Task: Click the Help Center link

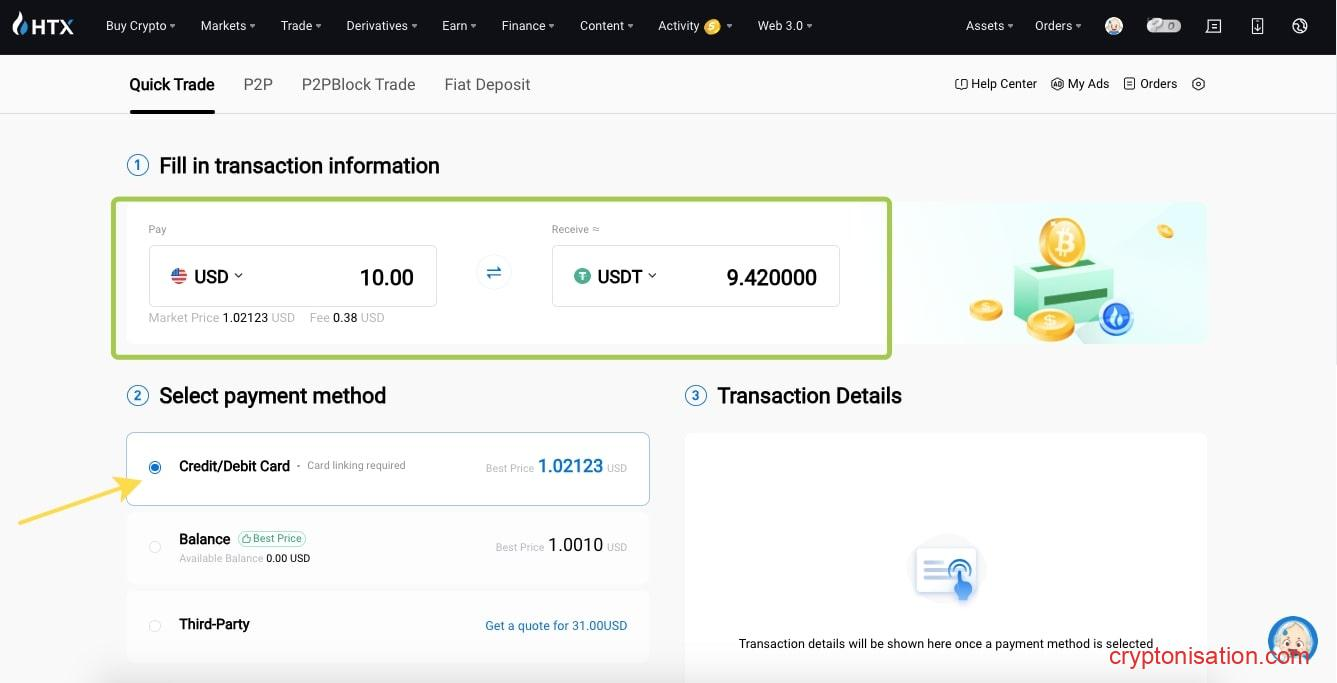Action: tap(996, 84)
